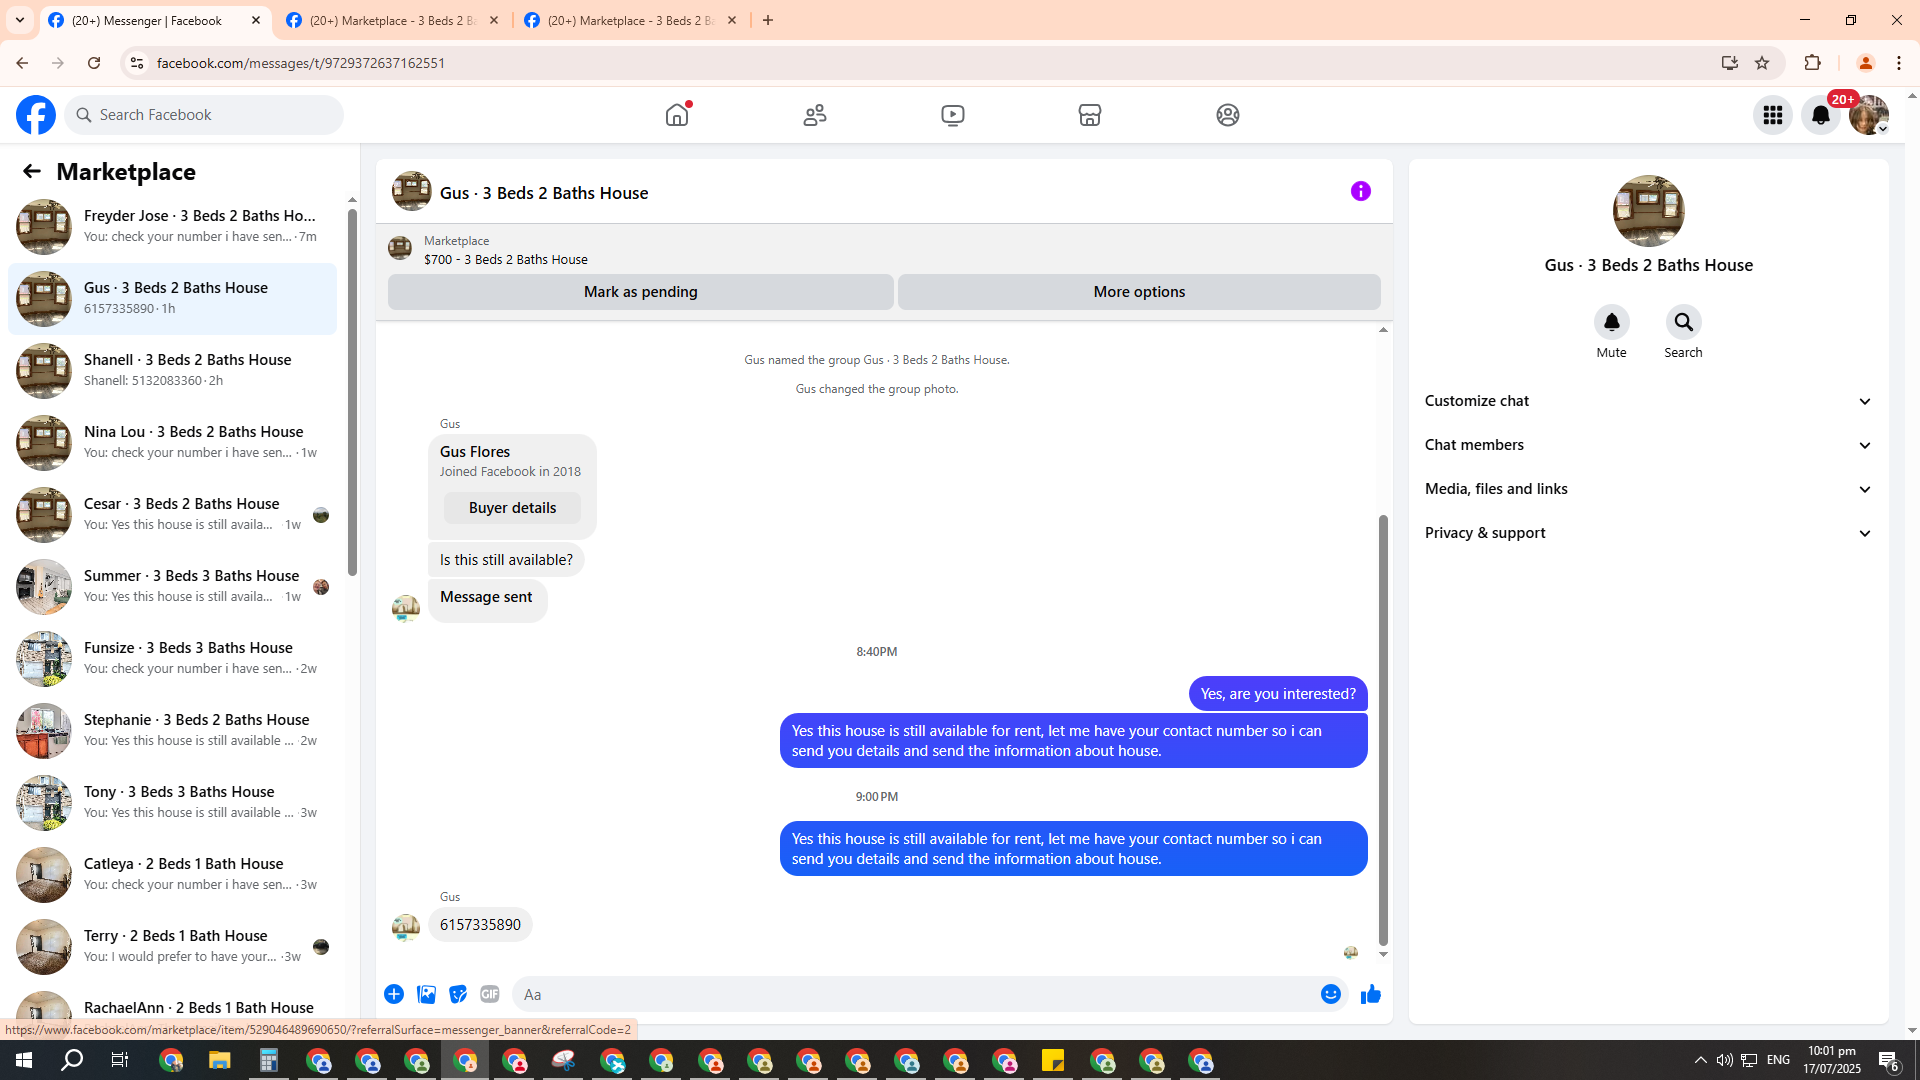Open the Marketplace store icon
Screen dimensions: 1920x1080
(x=1090, y=115)
